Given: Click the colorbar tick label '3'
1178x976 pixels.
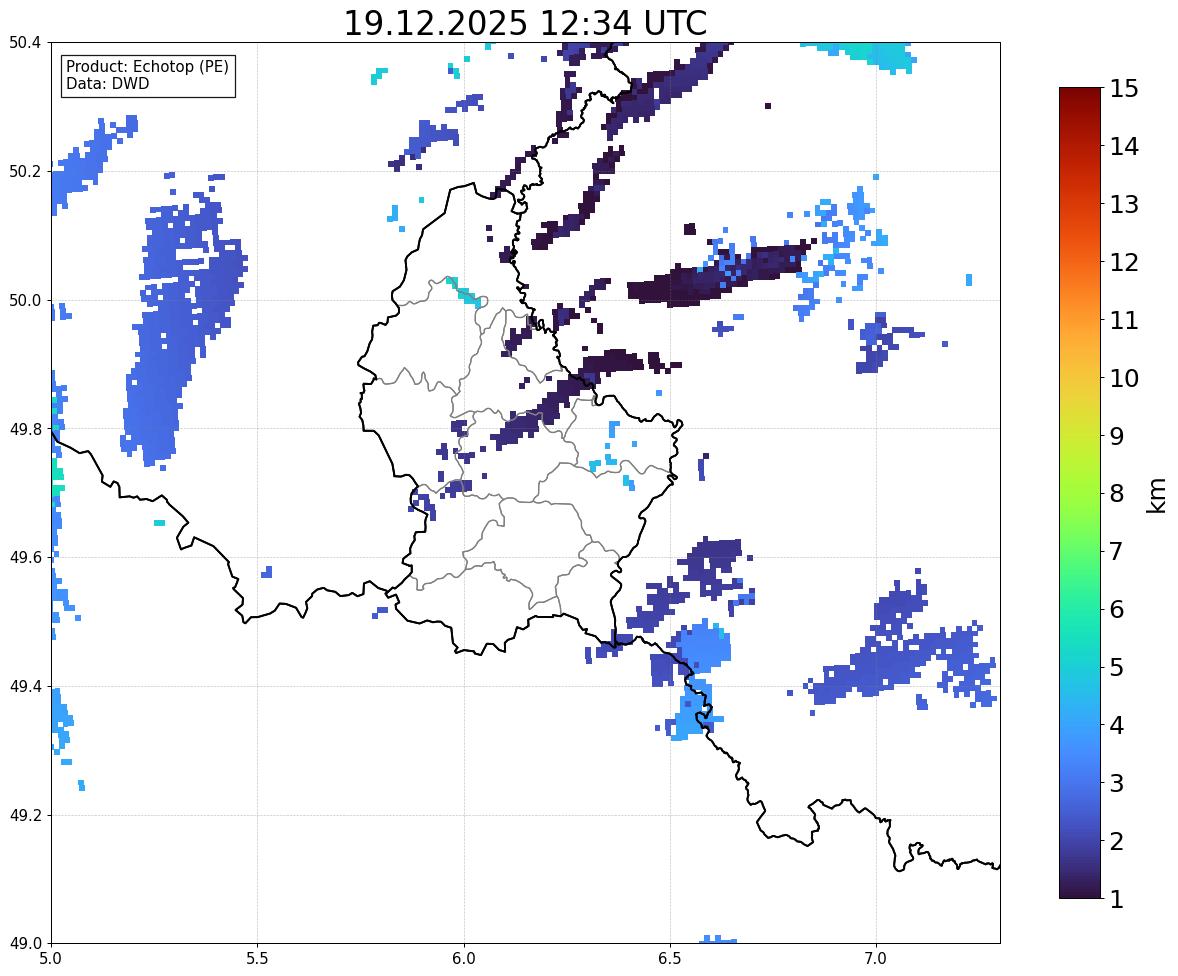Looking at the screenshot, I should (1116, 783).
